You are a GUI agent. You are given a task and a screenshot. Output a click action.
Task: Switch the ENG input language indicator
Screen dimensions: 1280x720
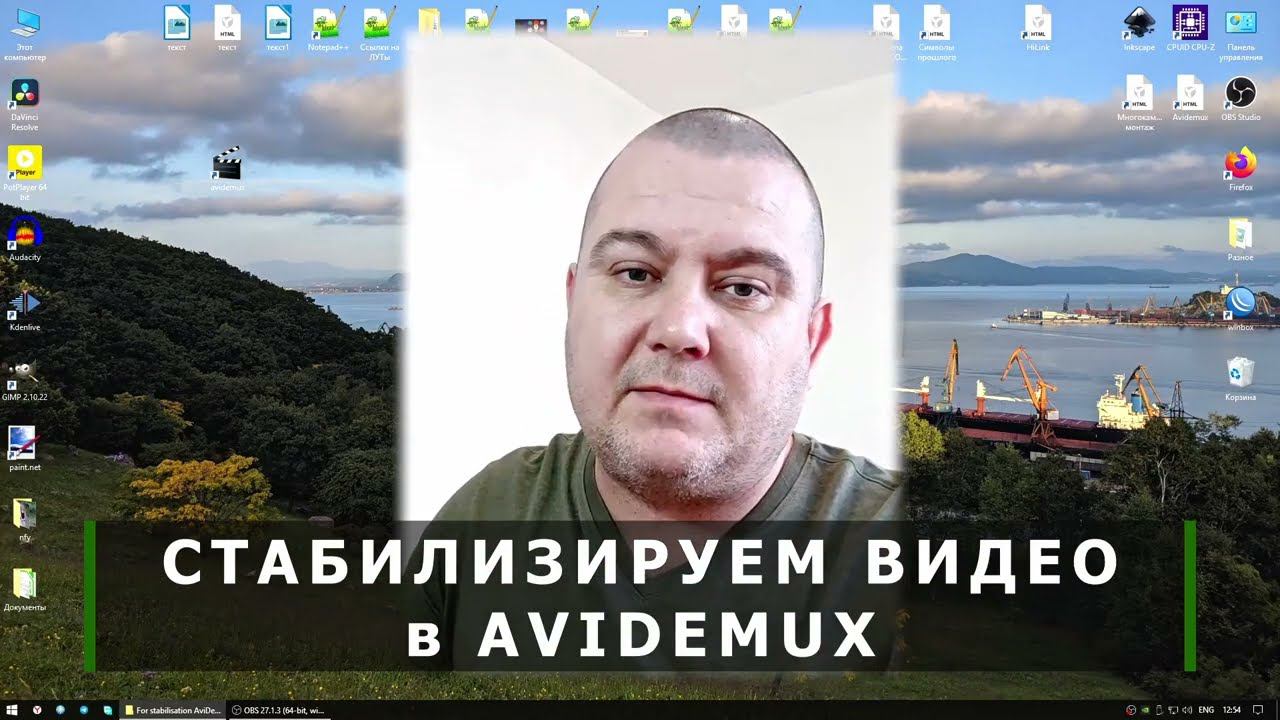(x=1206, y=710)
